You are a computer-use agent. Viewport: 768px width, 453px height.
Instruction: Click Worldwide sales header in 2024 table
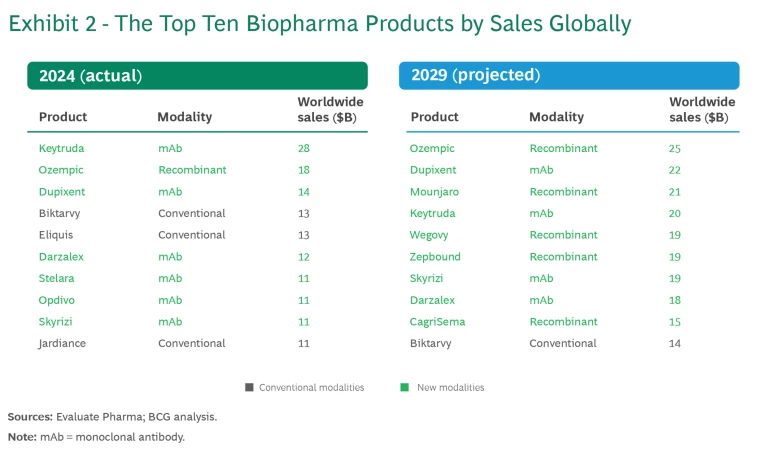tap(330, 109)
